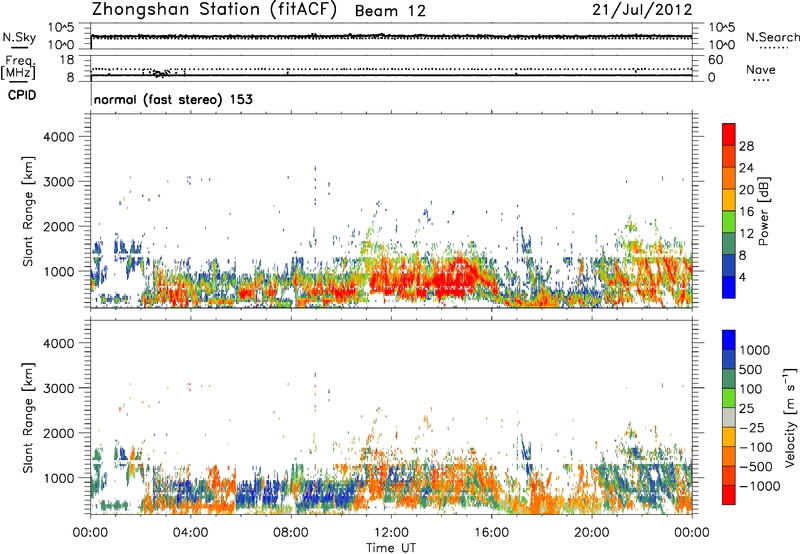Click the 'N.Search' legend label

[772, 37]
